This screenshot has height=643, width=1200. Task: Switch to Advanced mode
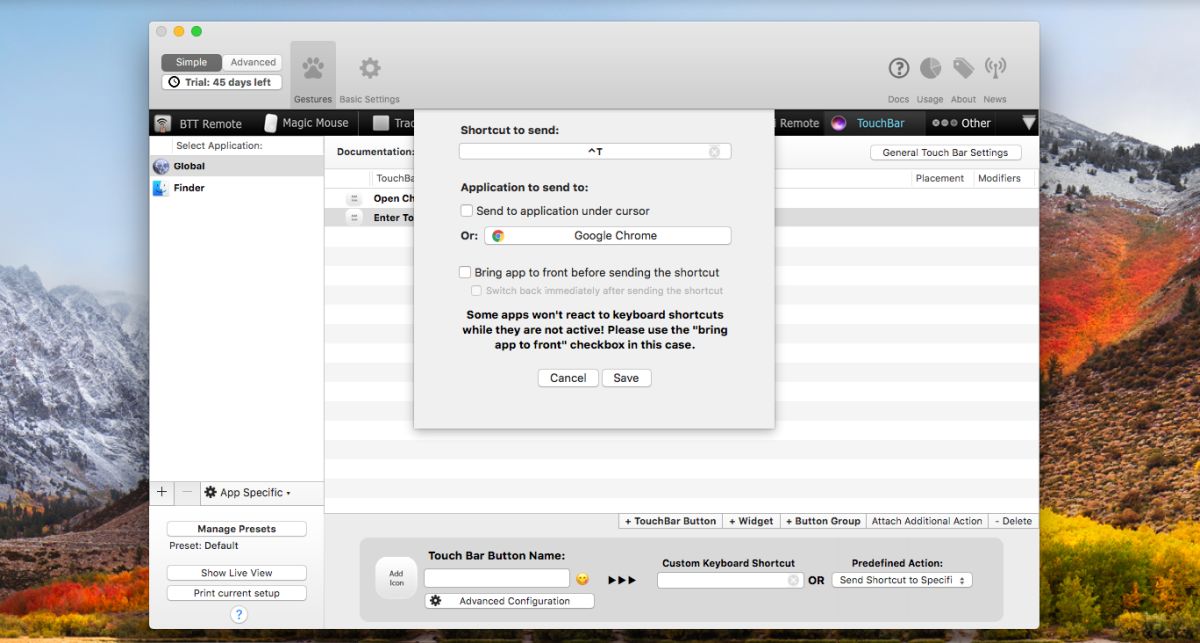(252, 62)
